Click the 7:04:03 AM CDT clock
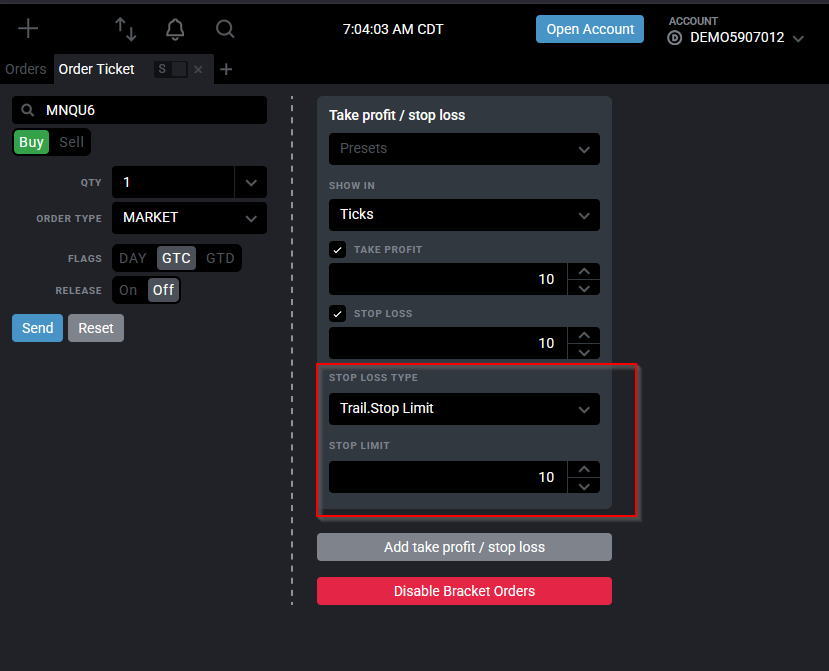 coord(393,29)
